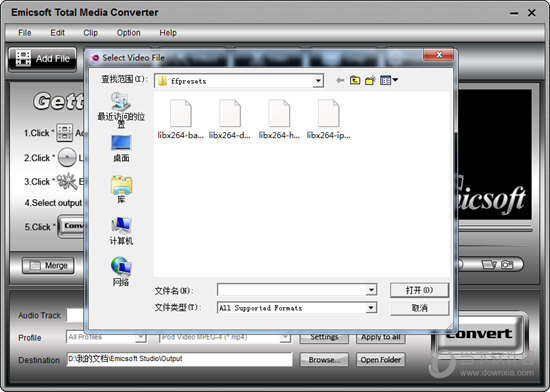Go back with the dialog's back arrow
This screenshot has width=550, height=392.
point(340,80)
